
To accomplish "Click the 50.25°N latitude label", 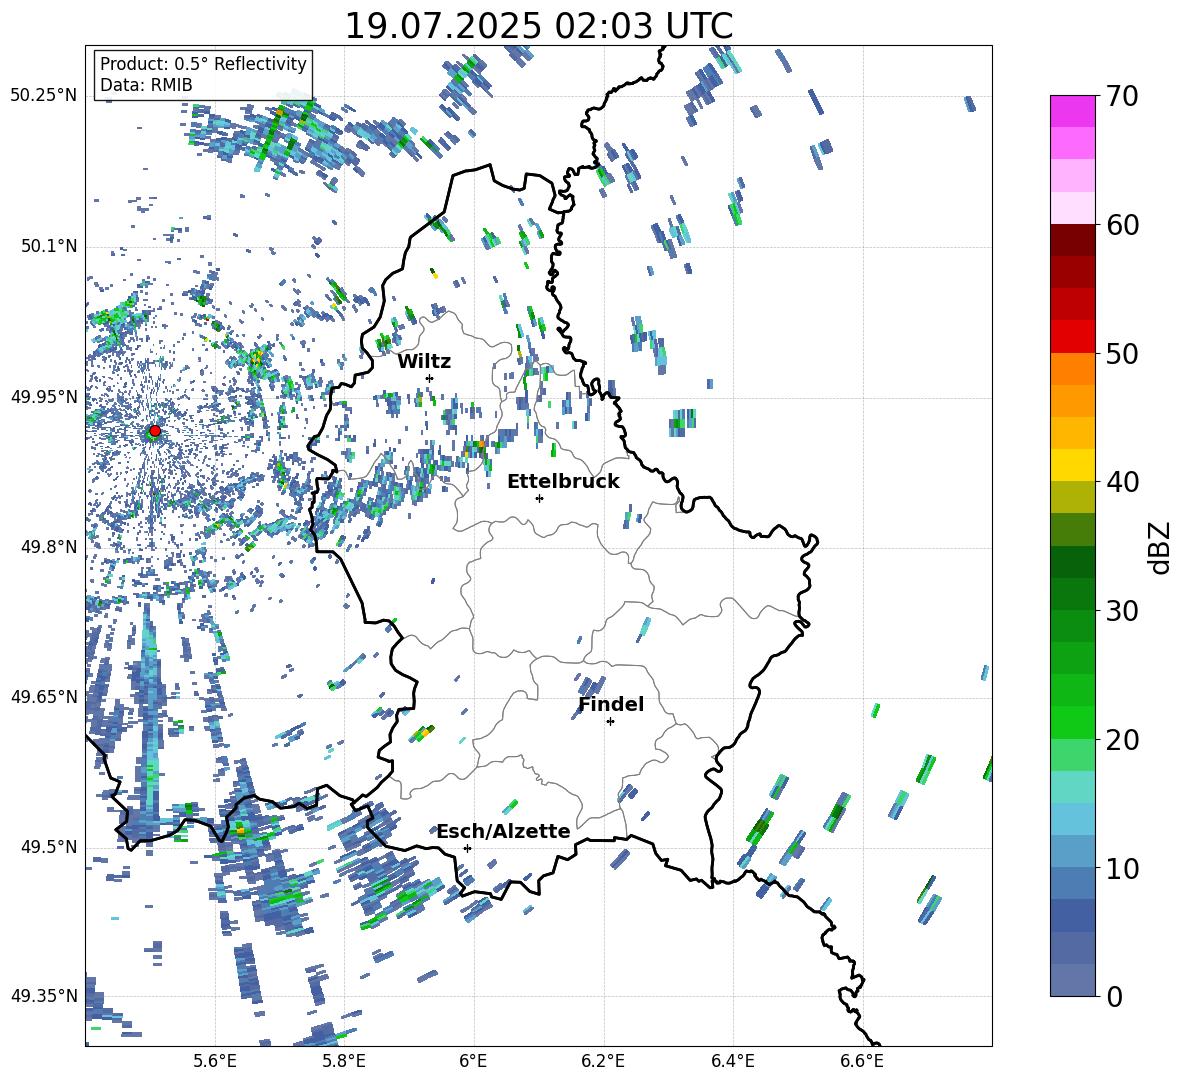I will click(x=44, y=96).
